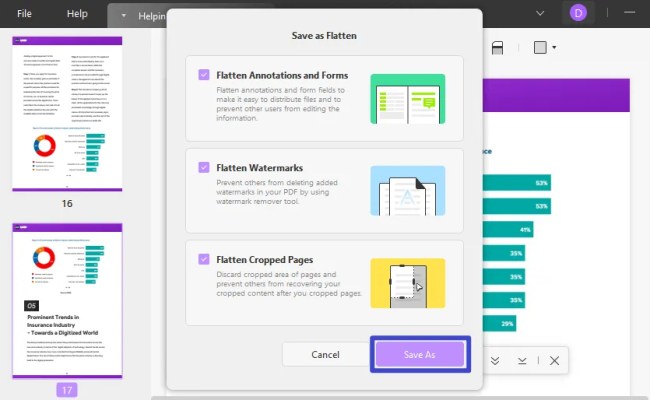Viewport: 650px width, 400px height.
Task: Click the Flatten Annotations and Forms title
Action: click(282, 75)
